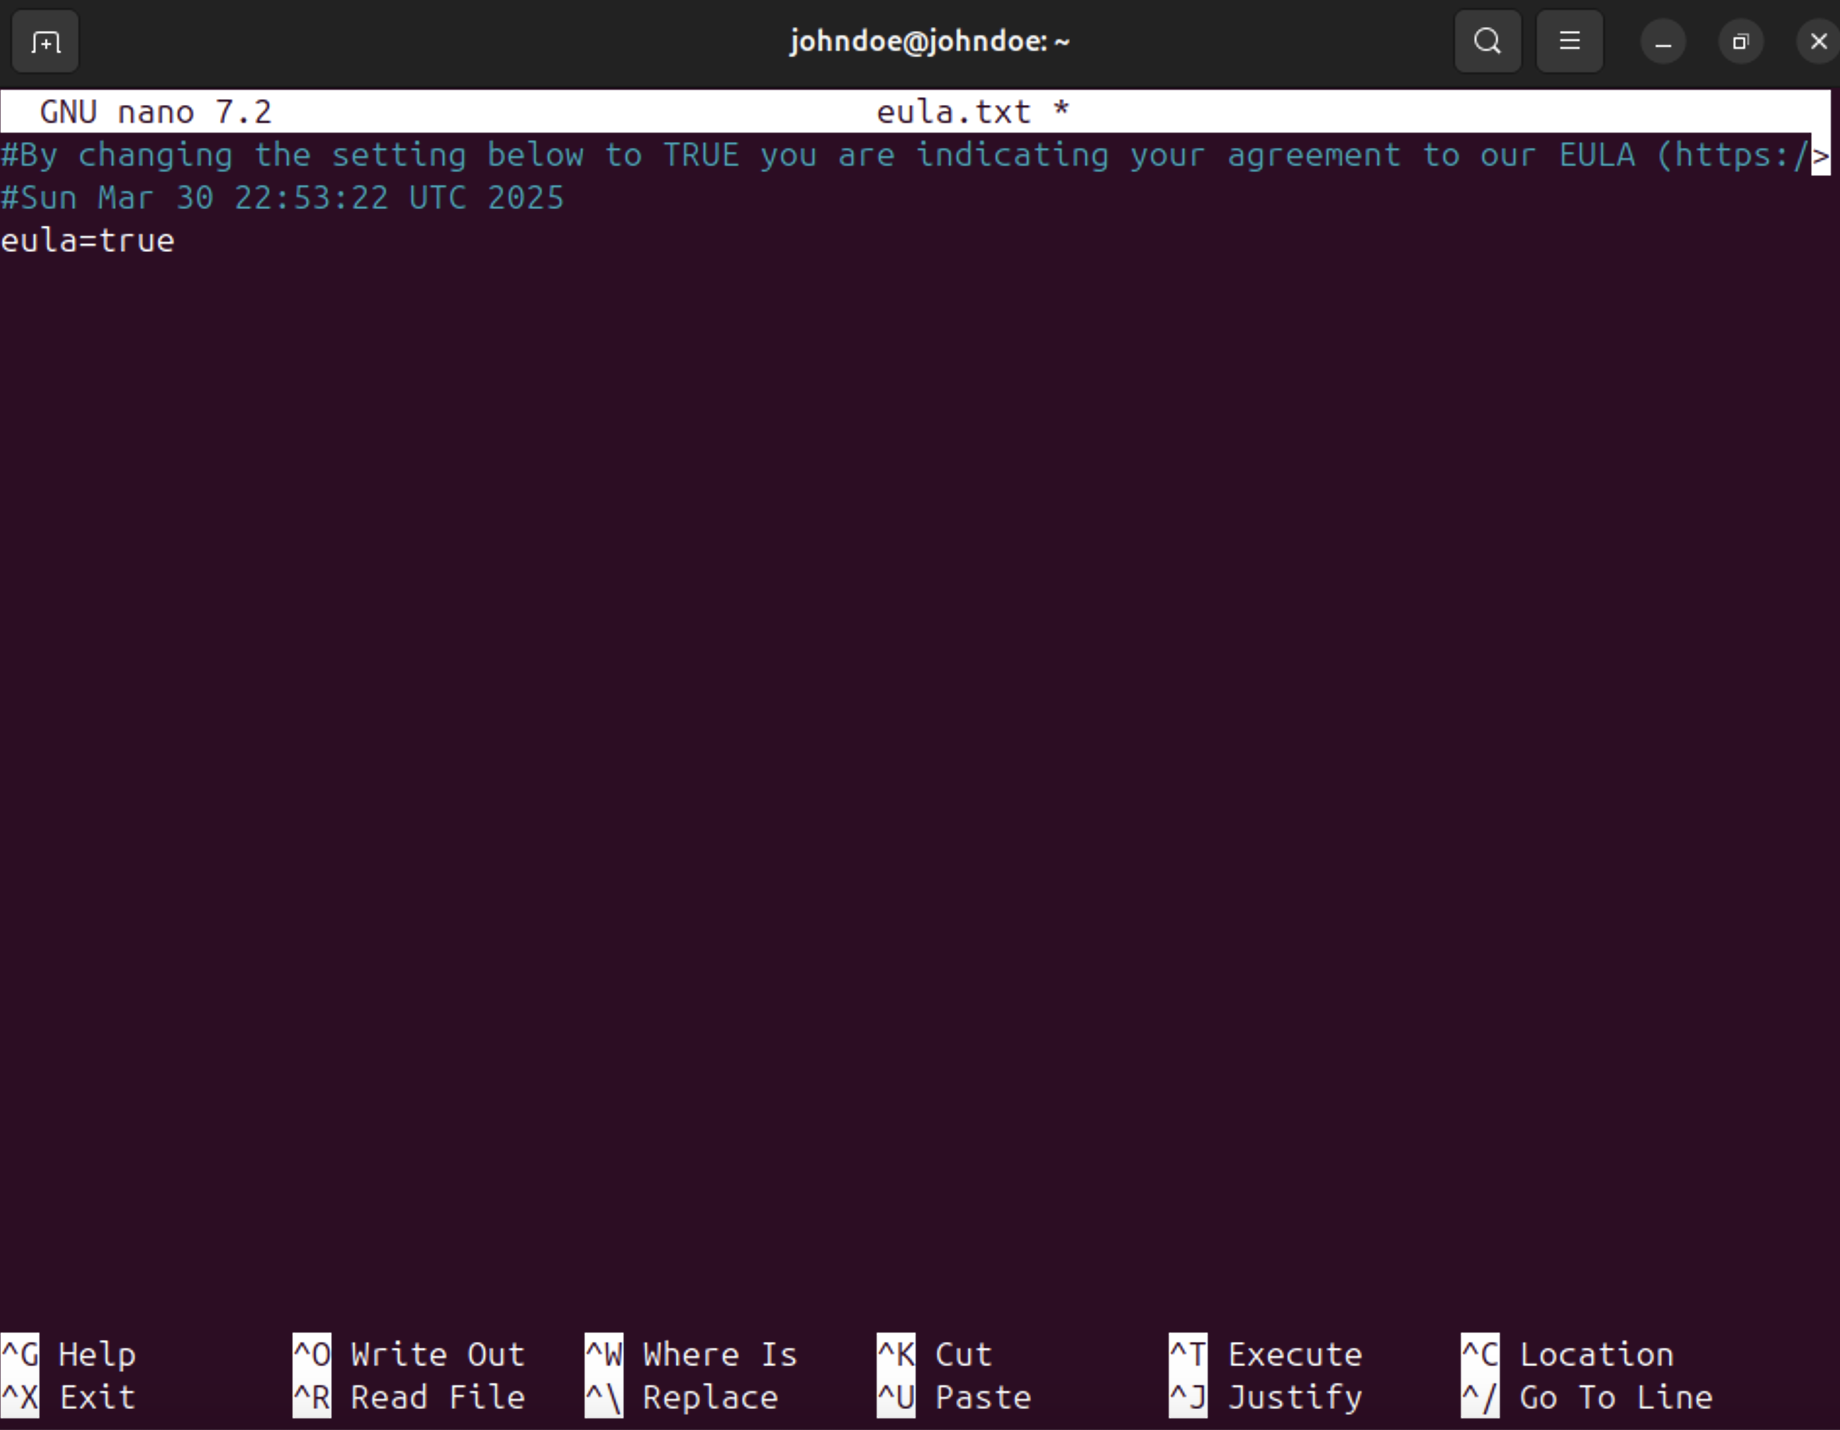The width and height of the screenshot is (1840, 1430).
Task: Click the ^U Paste shortcut
Action: point(954,1397)
